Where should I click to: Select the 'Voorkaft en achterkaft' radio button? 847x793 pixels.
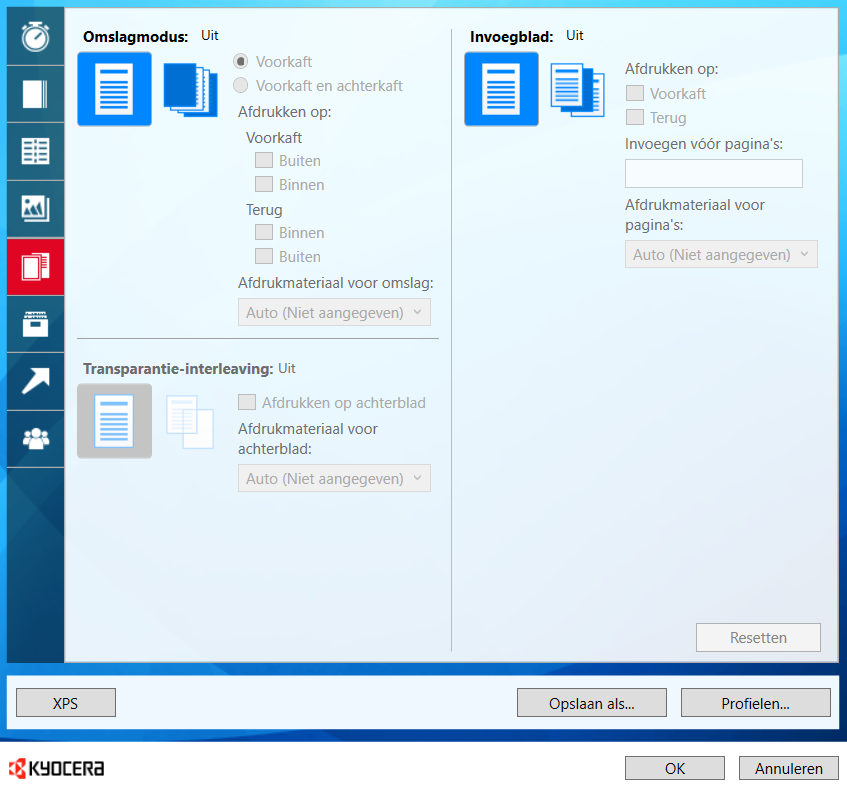coord(240,86)
